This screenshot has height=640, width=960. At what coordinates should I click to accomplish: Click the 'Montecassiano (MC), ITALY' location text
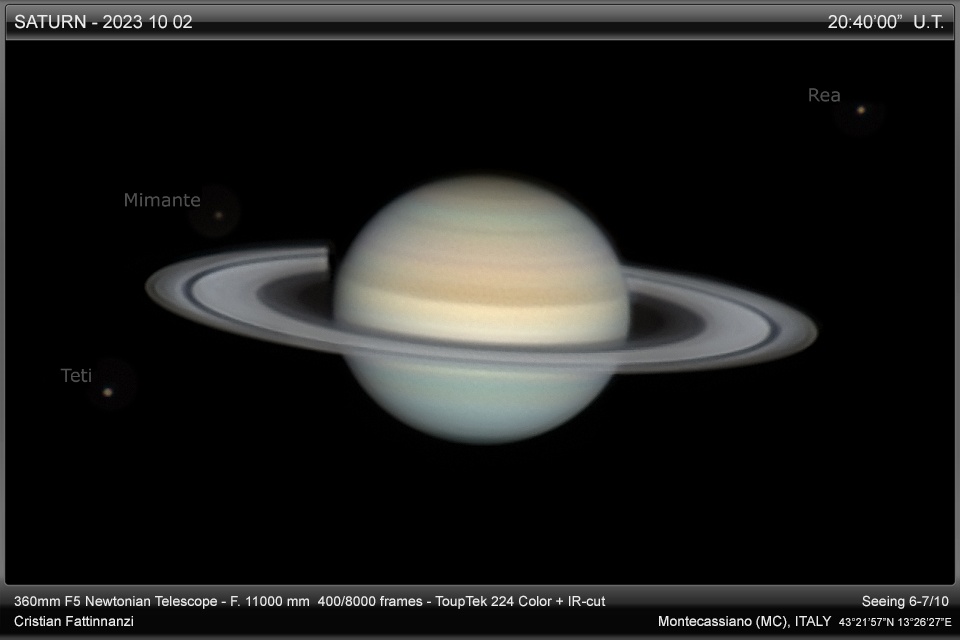(744, 621)
